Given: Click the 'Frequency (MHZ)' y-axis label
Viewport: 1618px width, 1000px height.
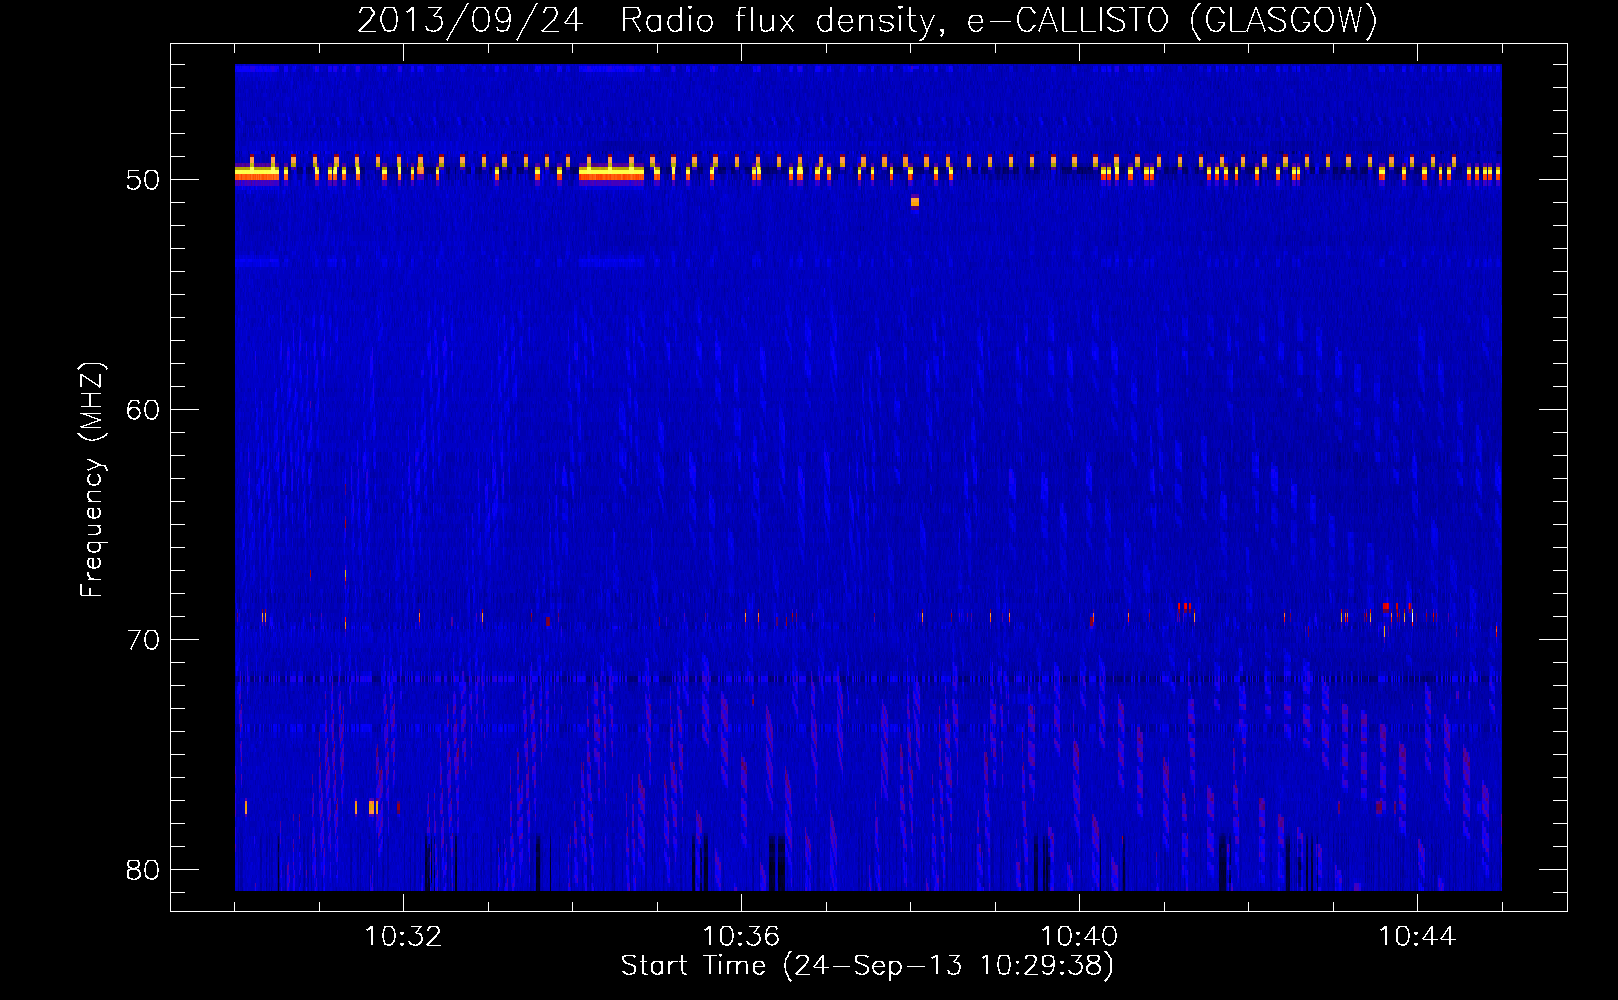Looking at the screenshot, I should (91, 479).
